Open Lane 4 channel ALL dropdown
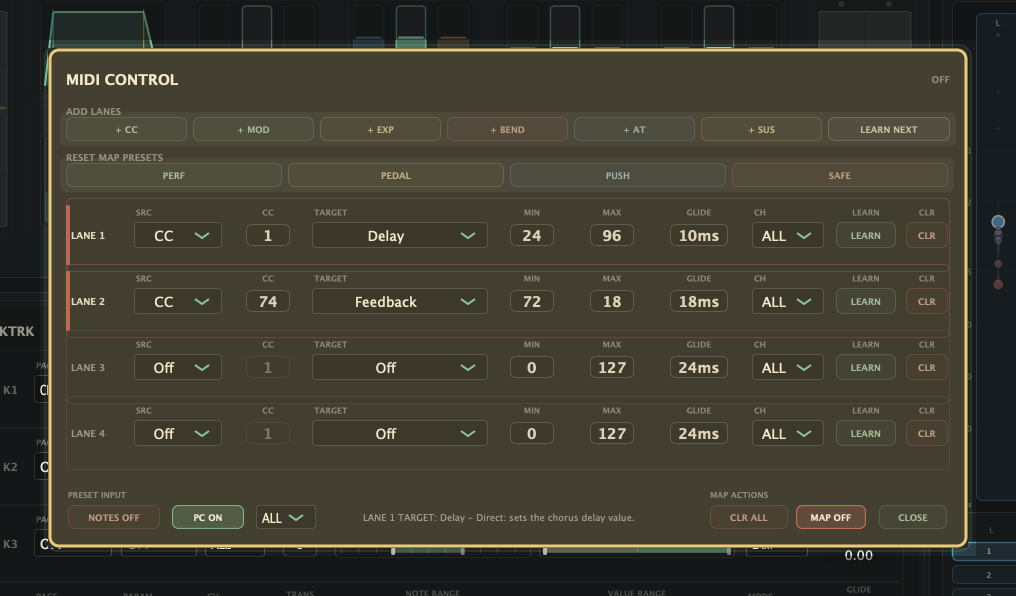1016x596 pixels. click(x=787, y=433)
